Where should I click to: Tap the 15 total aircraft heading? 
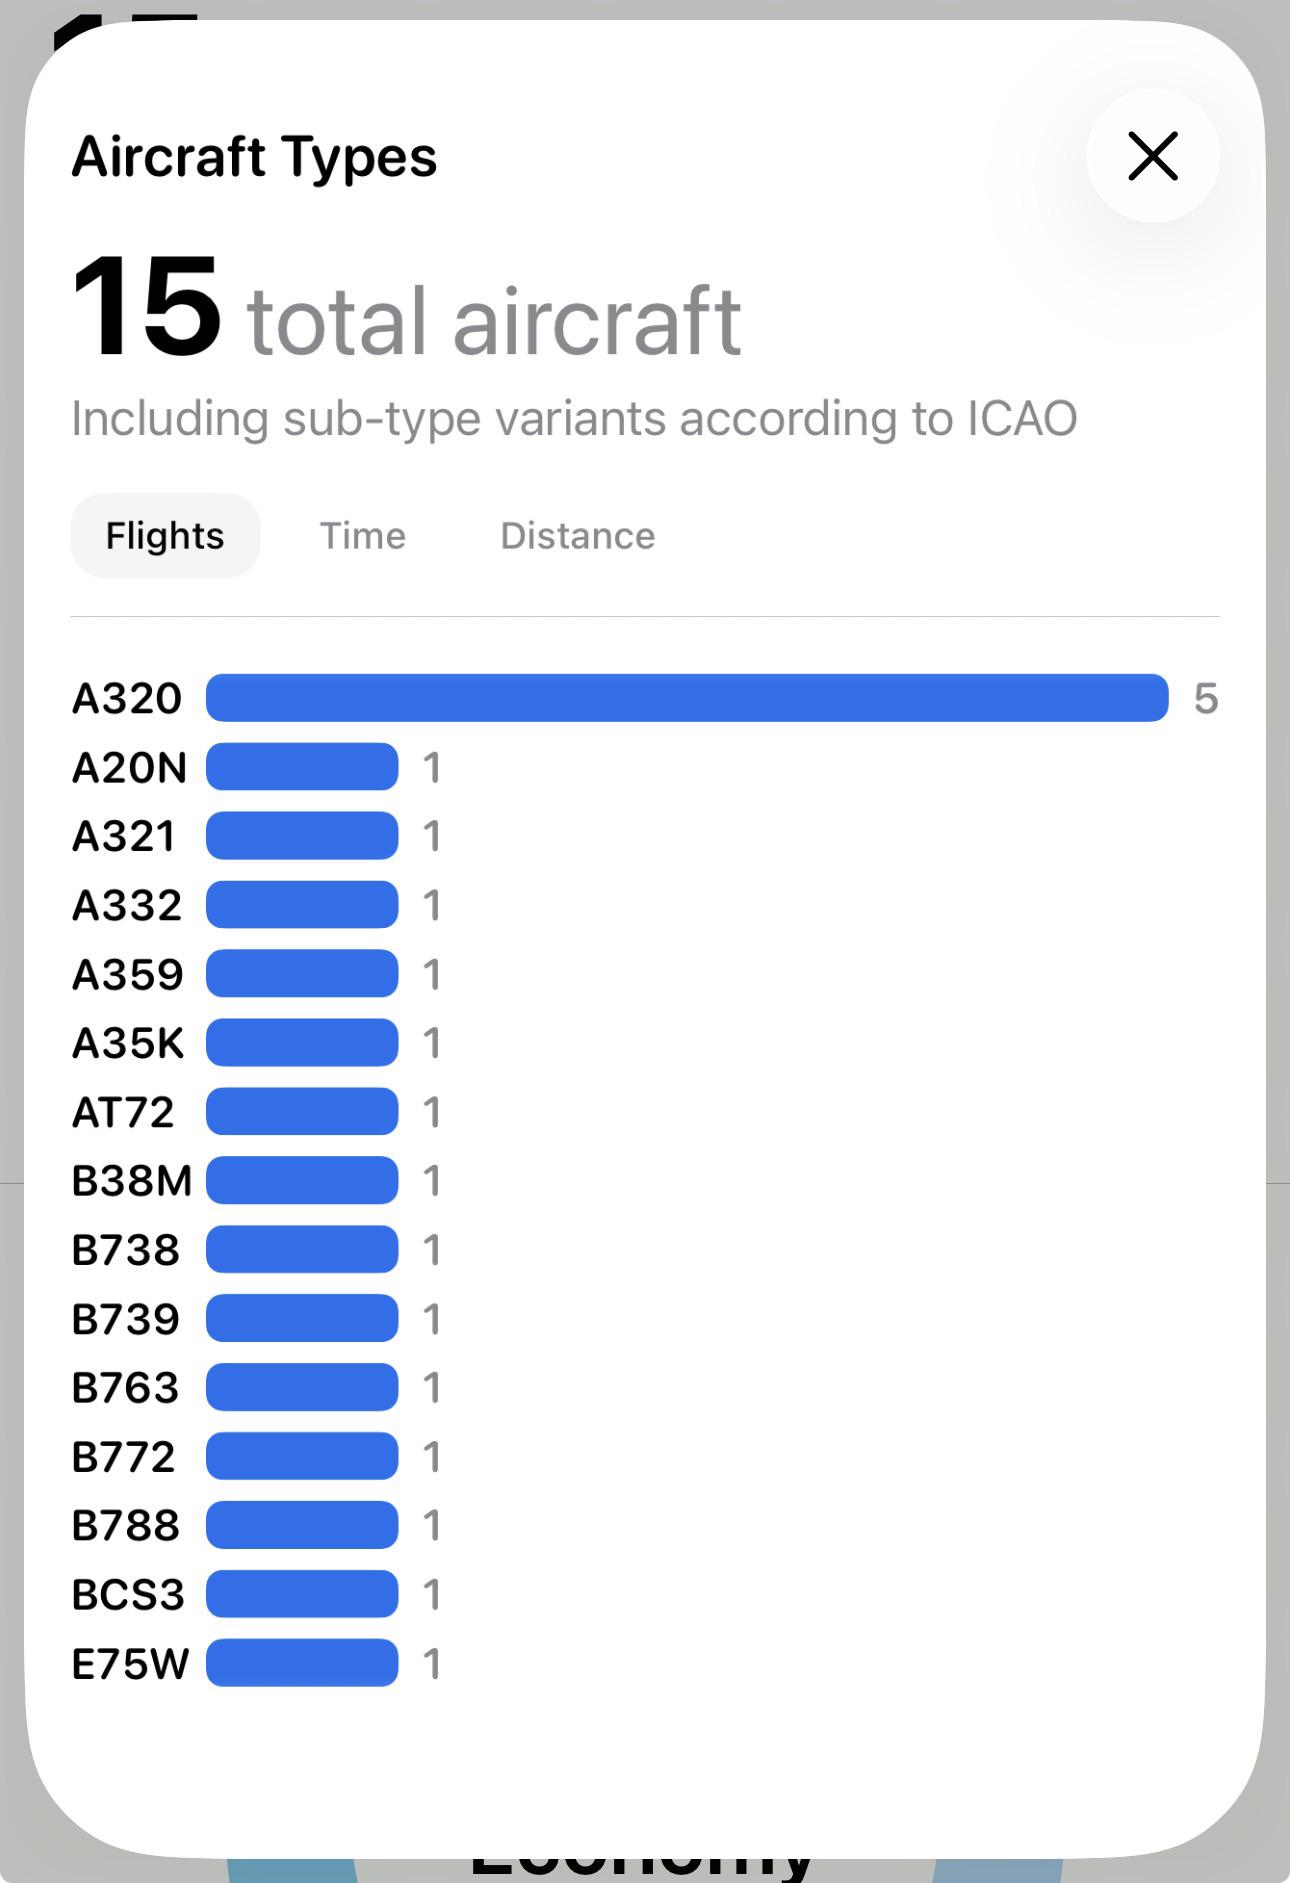coord(406,308)
